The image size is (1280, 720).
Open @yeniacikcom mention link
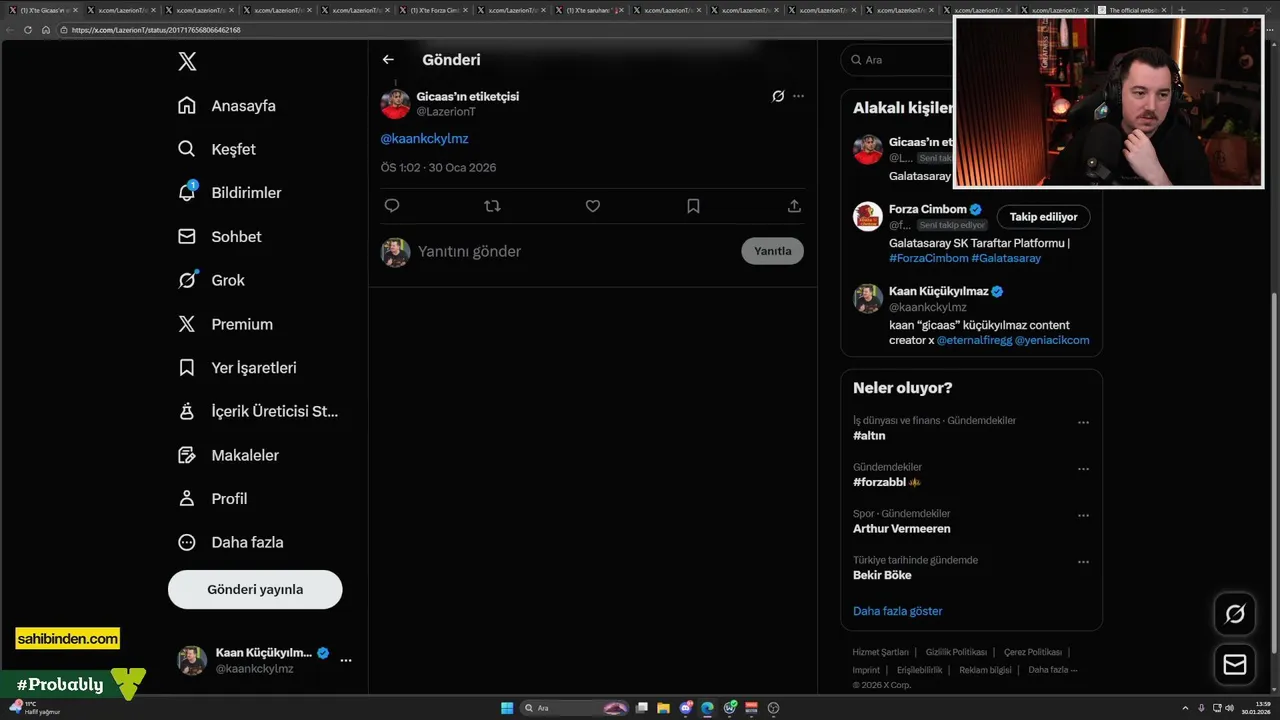tap(1052, 340)
